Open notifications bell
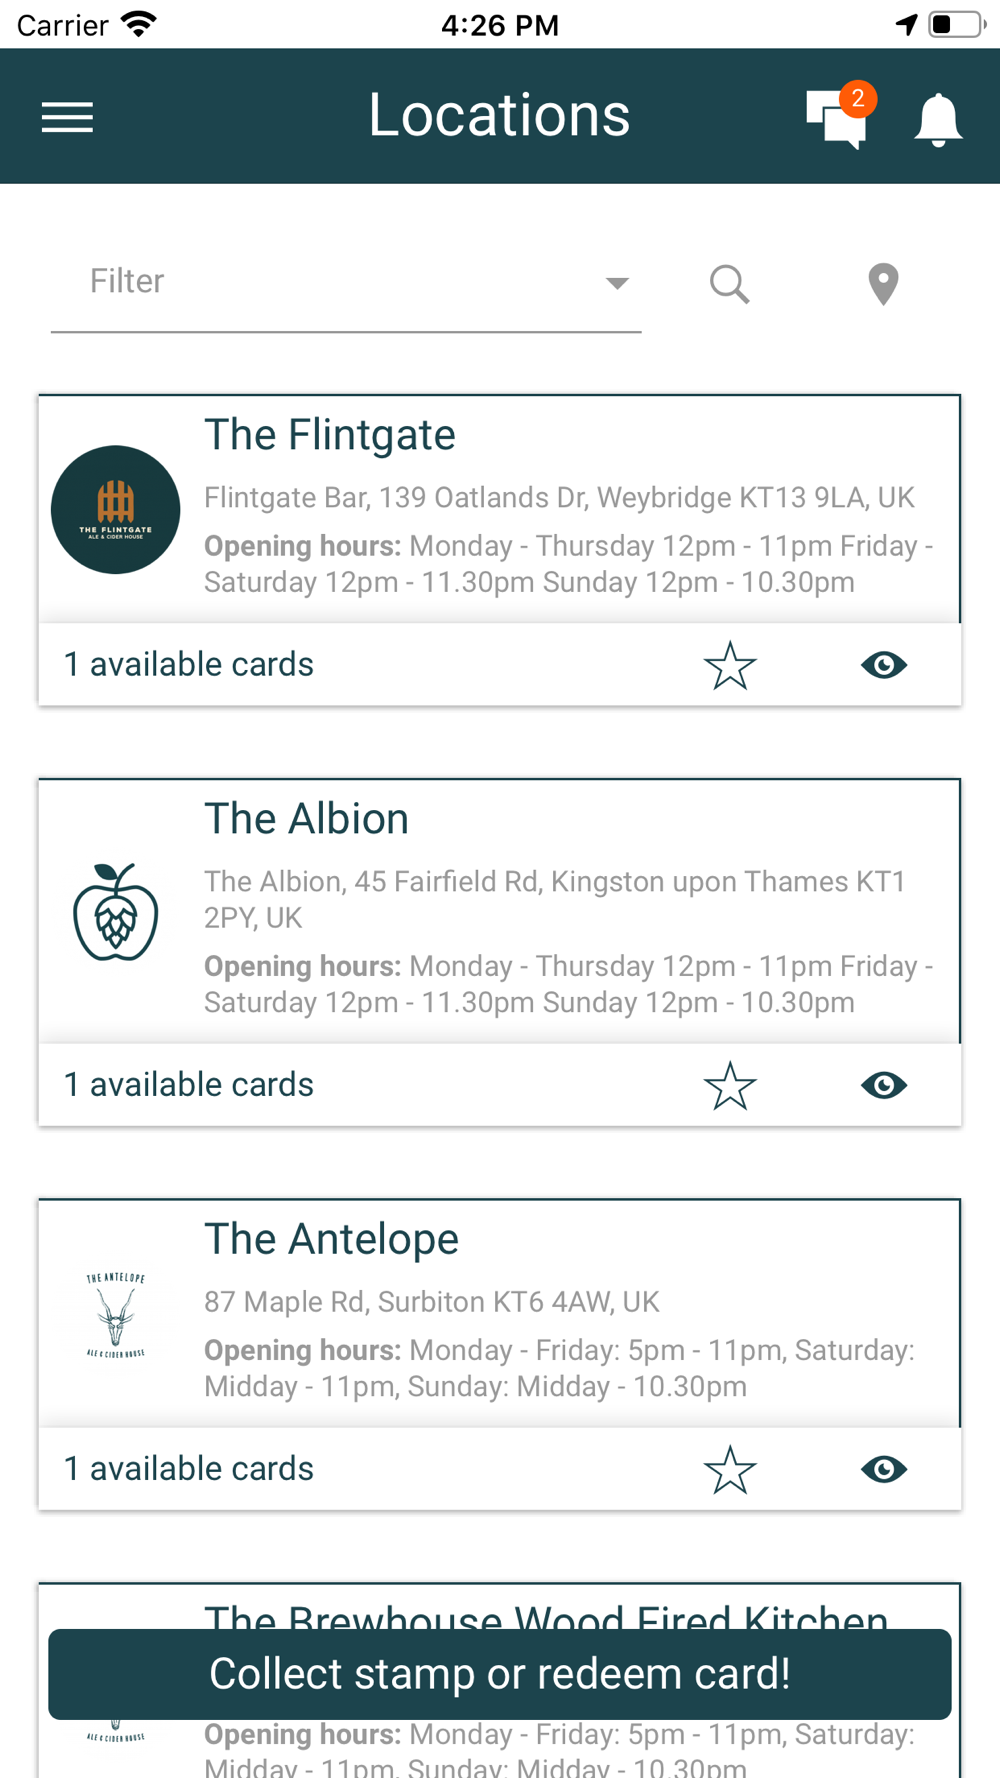This screenshot has height=1778, width=1000. click(938, 120)
